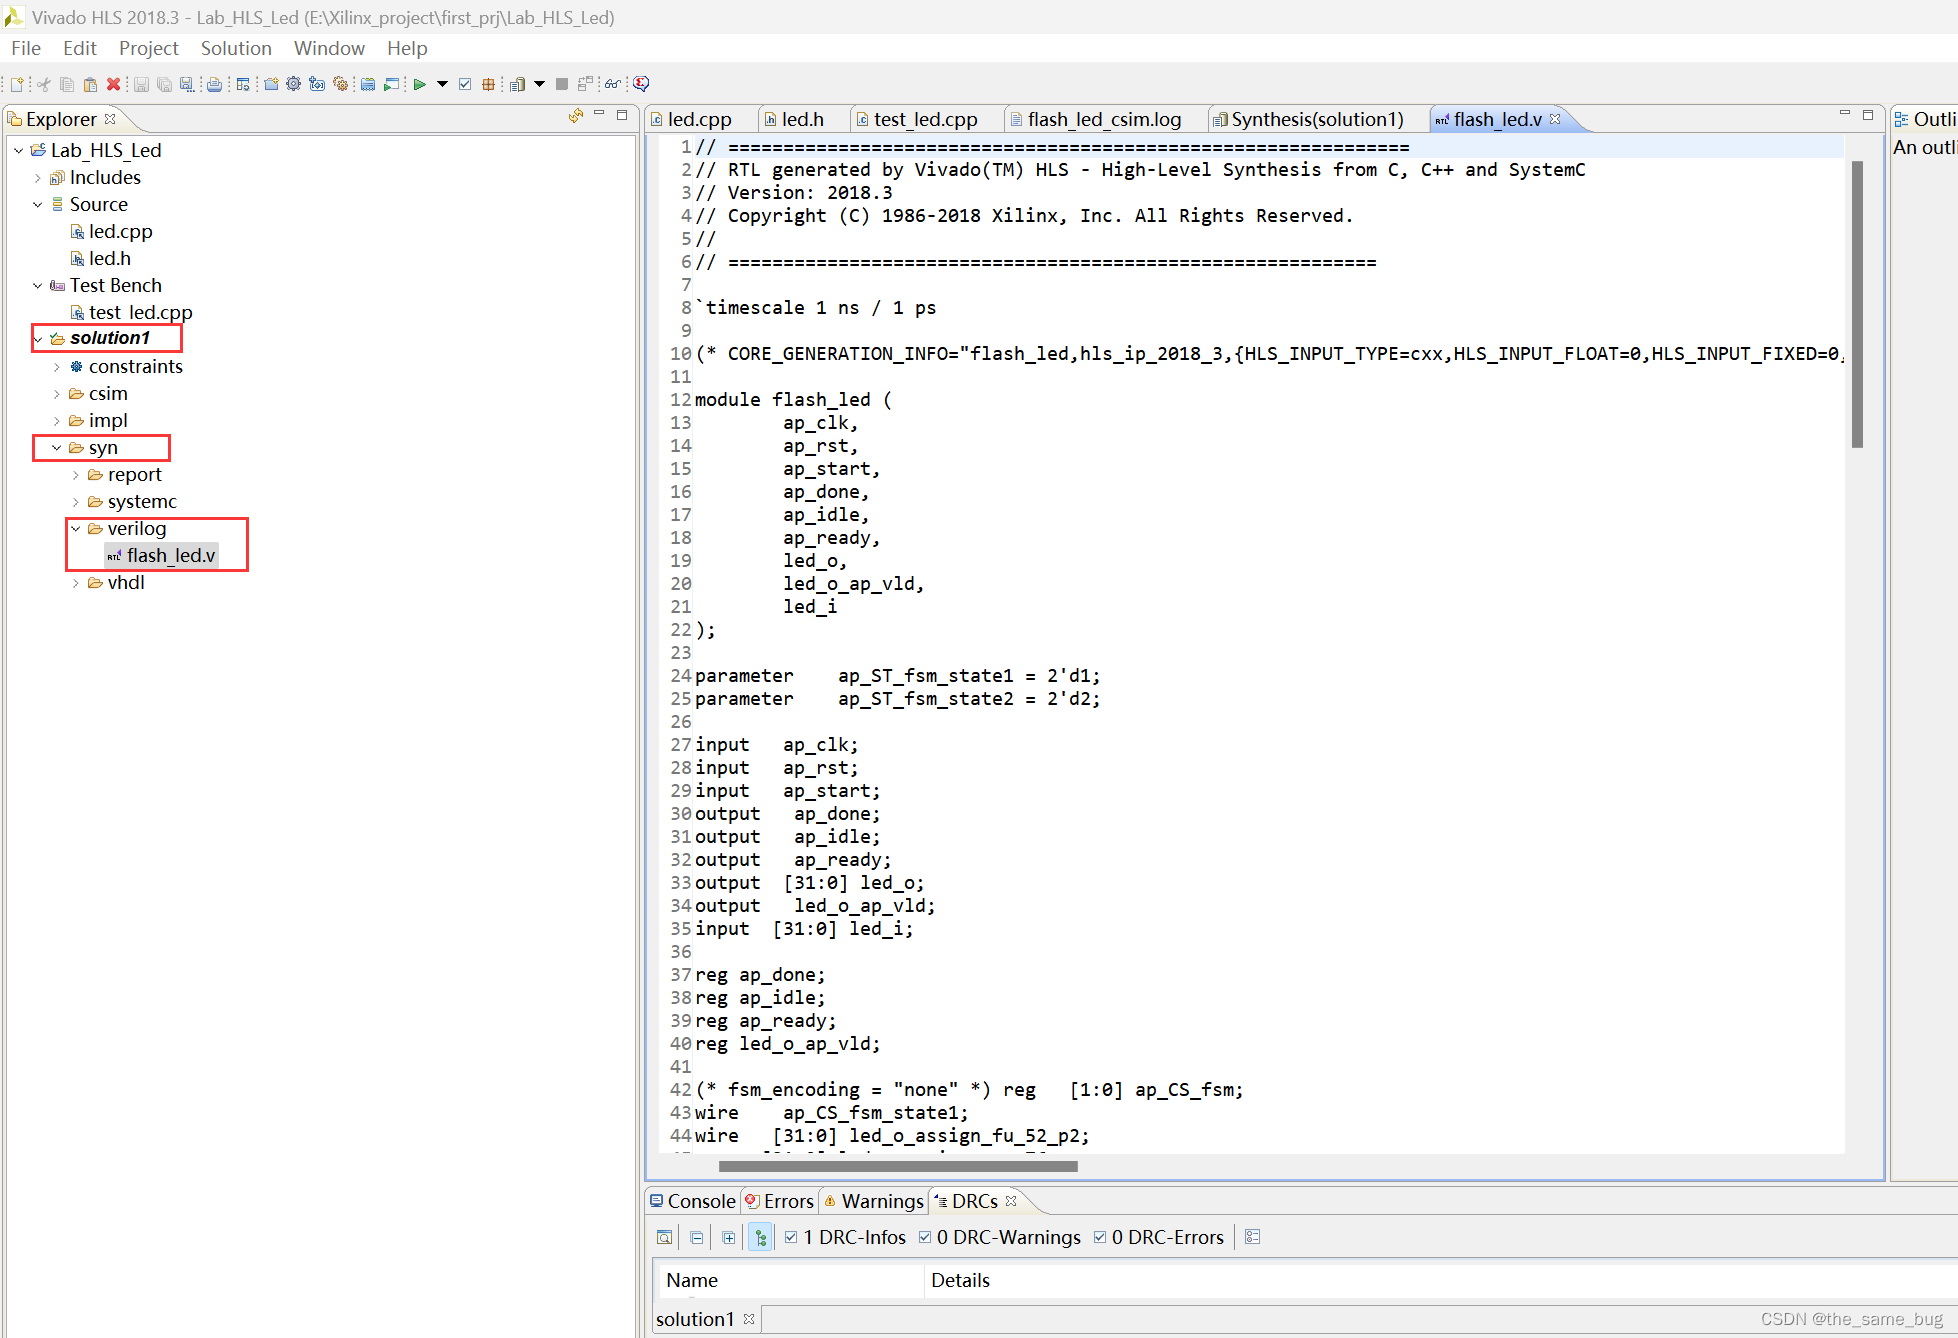Click the glasses compare reports icon
The image size is (1958, 1338).
click(612, 84)
